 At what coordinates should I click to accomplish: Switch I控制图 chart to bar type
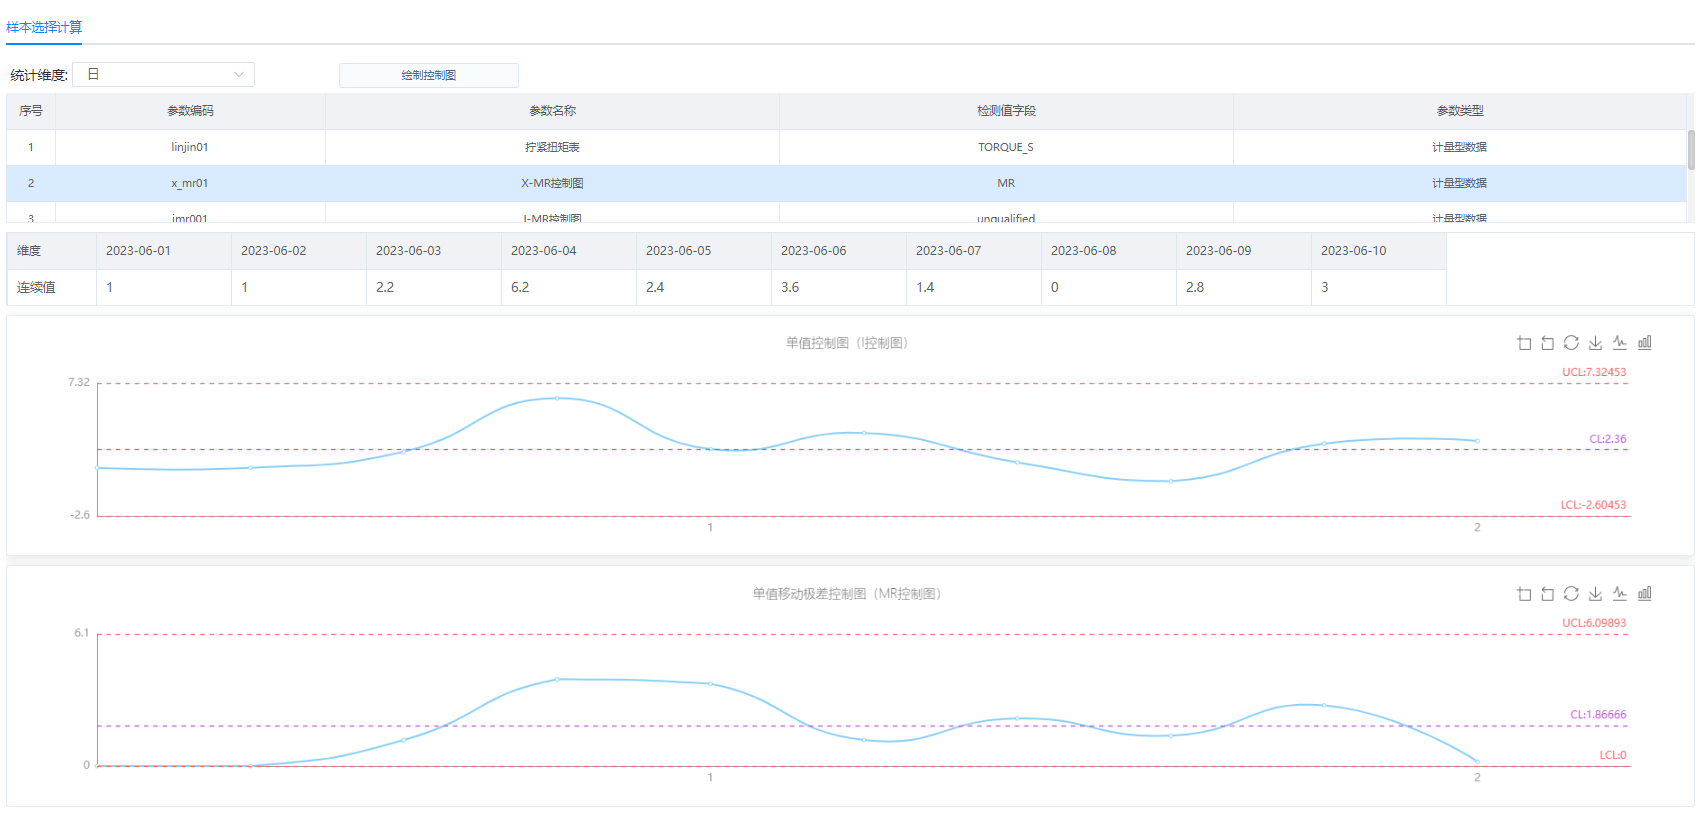pos(1644,343)
